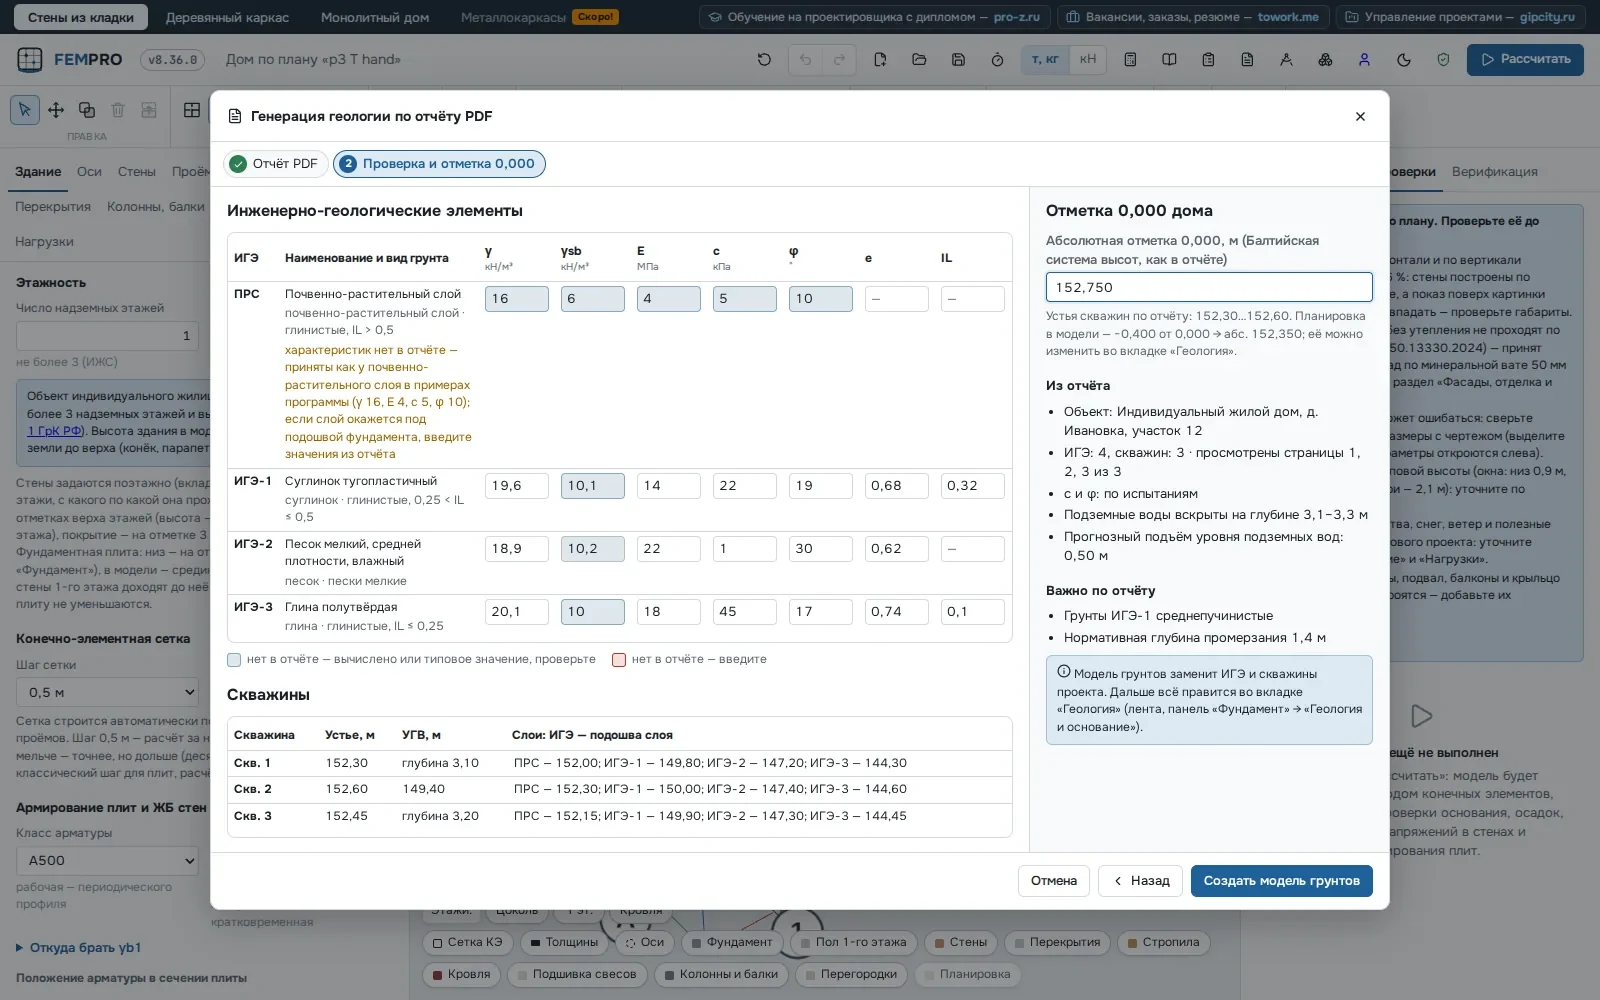Close the geology generation dialog
This screenshot has width=1600, height=1000.
click(1360, 116)
